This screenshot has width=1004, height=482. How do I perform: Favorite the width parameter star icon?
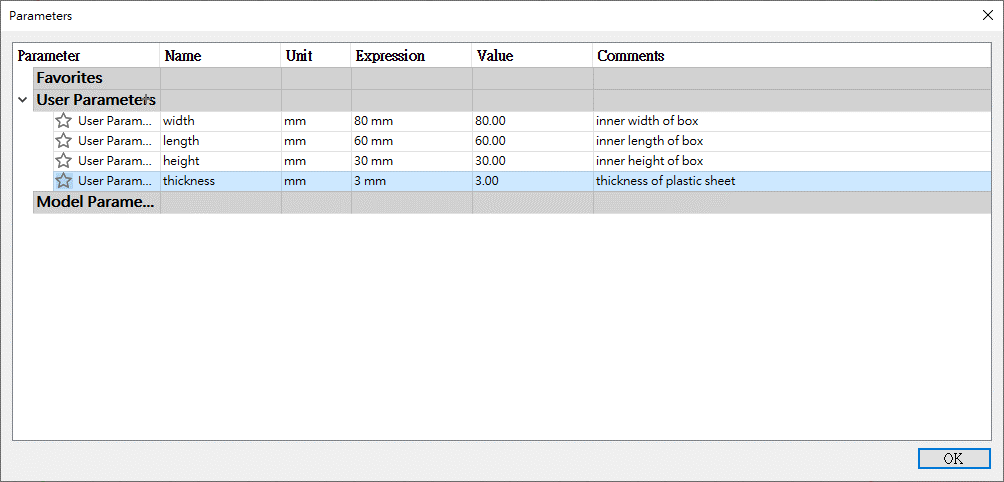(x=64, y=121)
